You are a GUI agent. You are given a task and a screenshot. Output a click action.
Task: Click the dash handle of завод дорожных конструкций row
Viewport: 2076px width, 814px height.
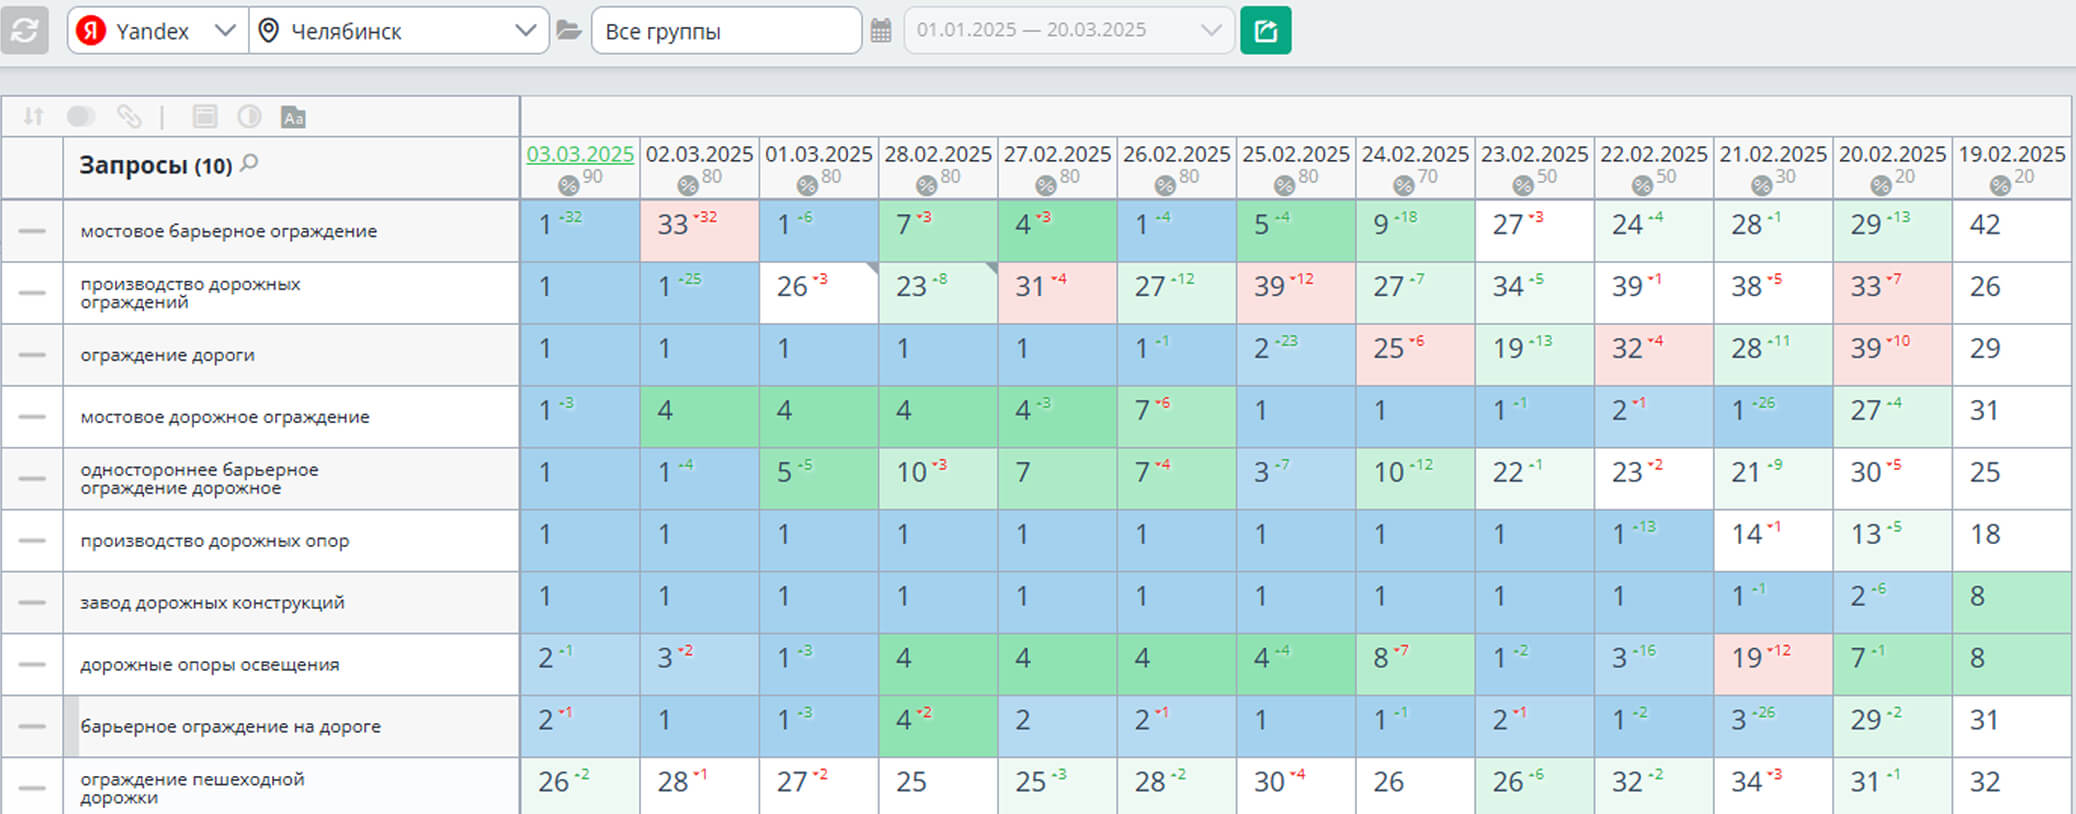tap(32, 603)
